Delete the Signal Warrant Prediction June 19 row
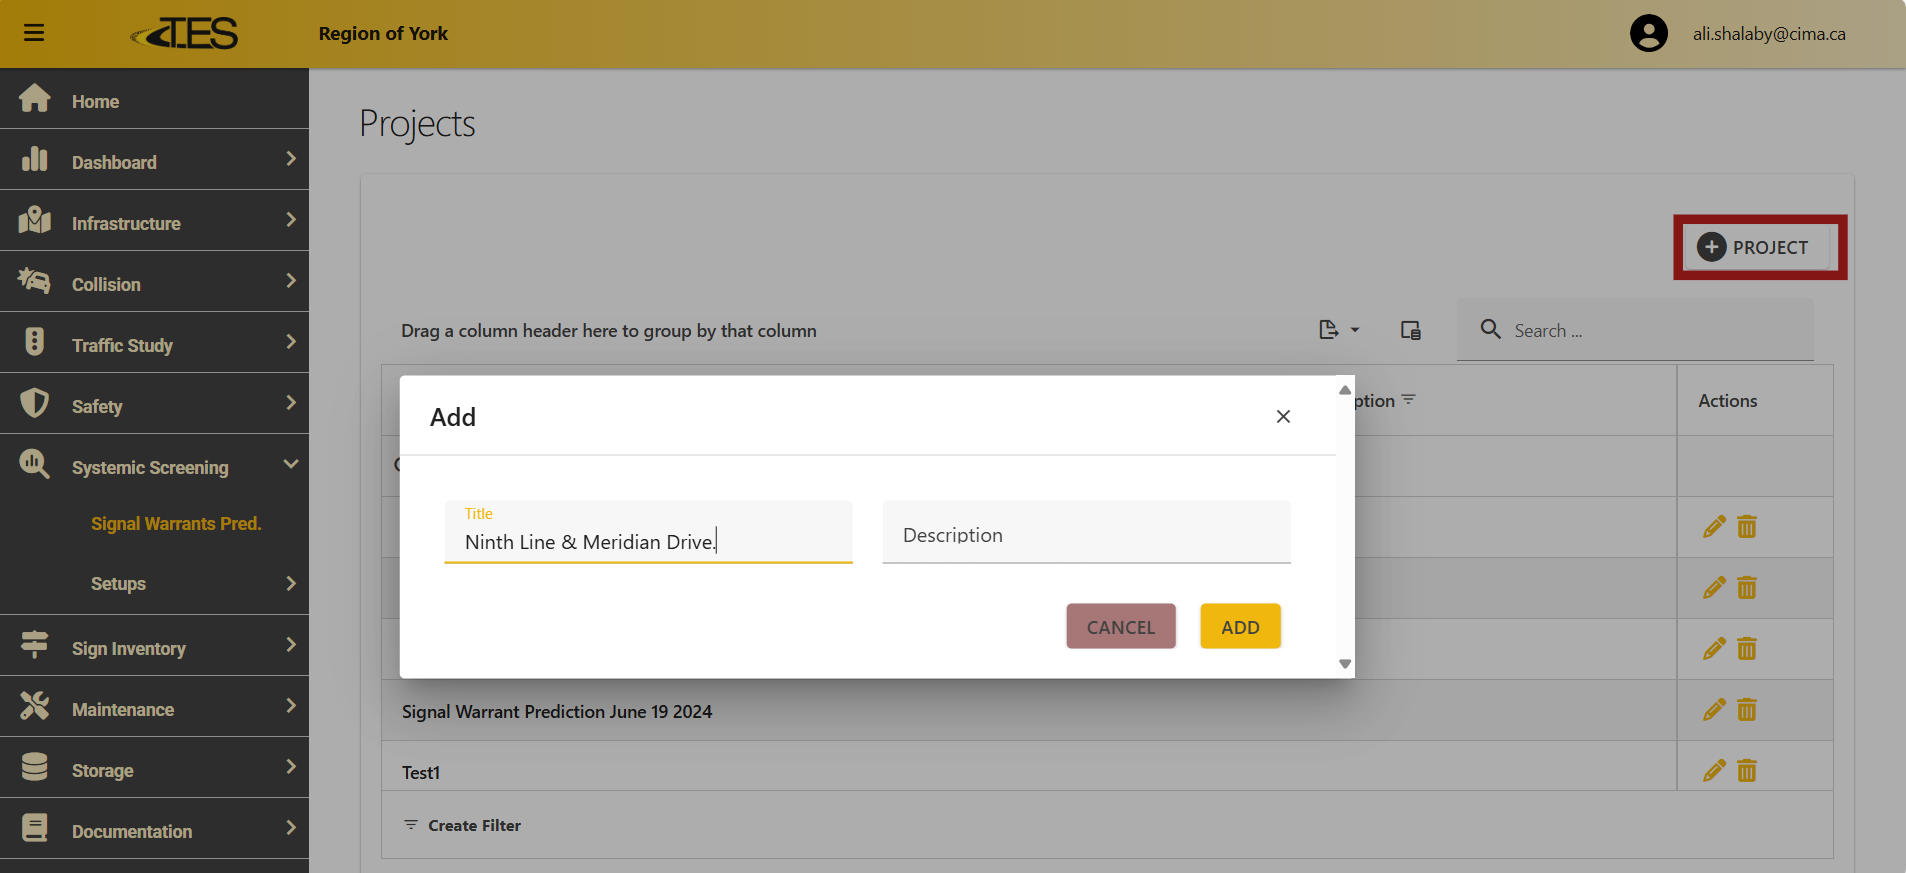 [x=1747, y=710]
